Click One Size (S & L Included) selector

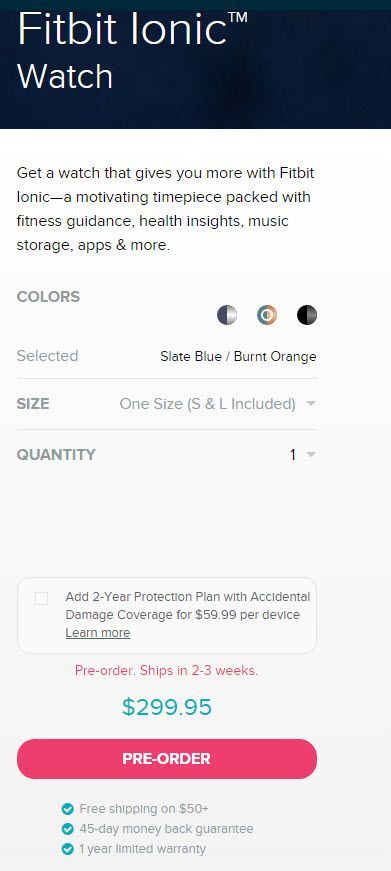click(x=208, y=404)
